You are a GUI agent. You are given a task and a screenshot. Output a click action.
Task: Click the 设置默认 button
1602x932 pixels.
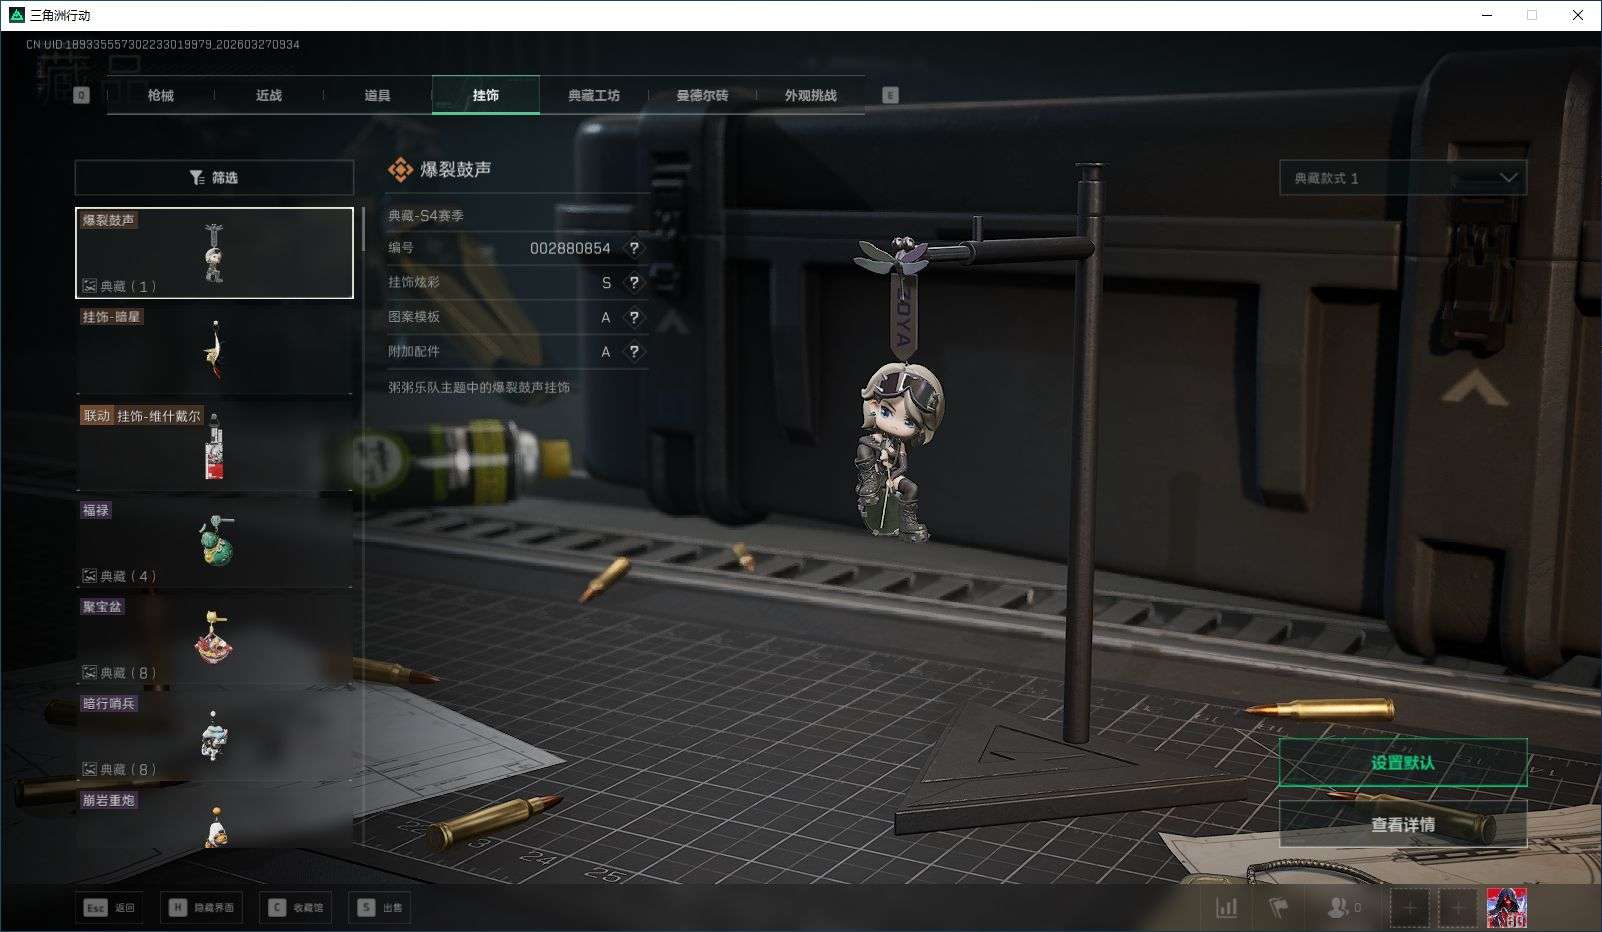(1402, 763)
